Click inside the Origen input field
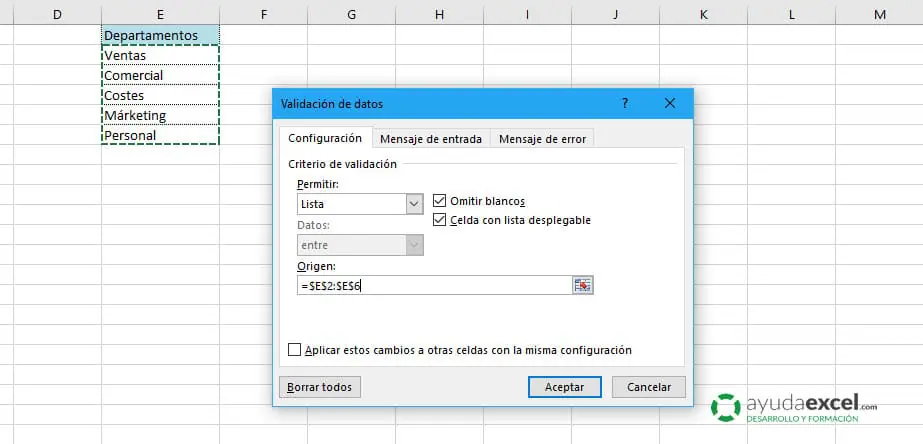 (434, 286)
